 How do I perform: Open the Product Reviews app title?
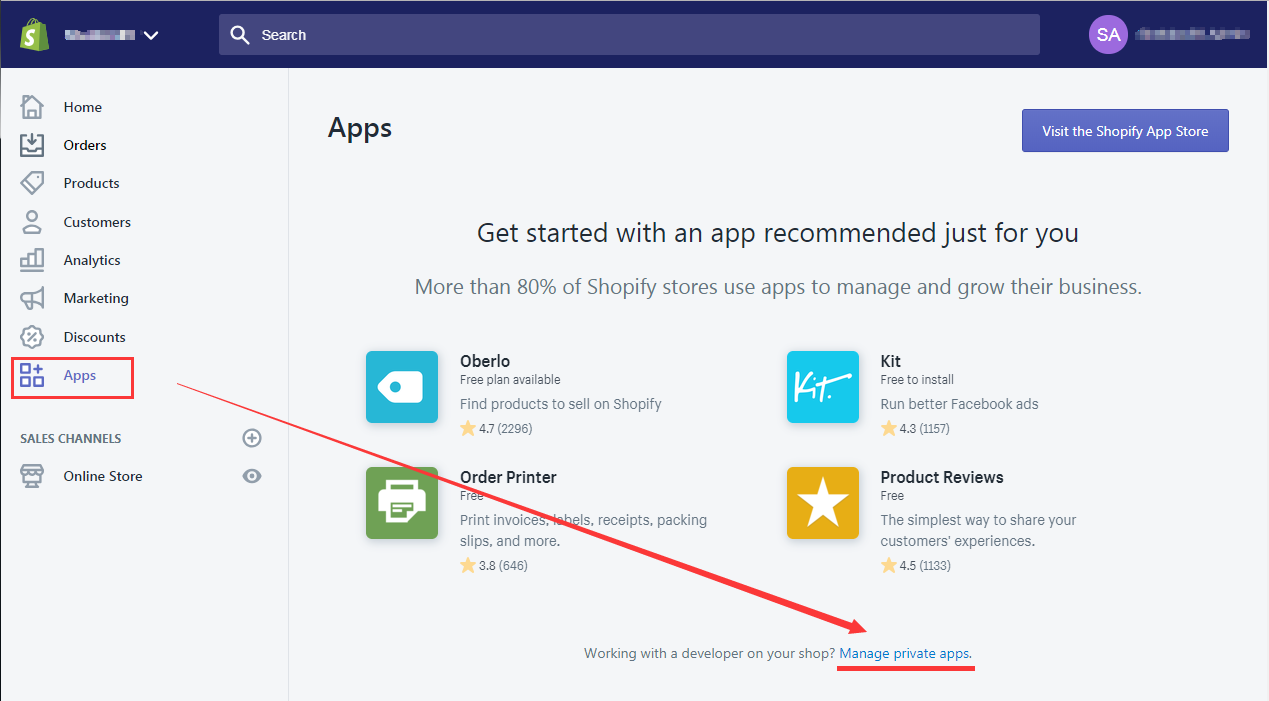tap(942, 477)
